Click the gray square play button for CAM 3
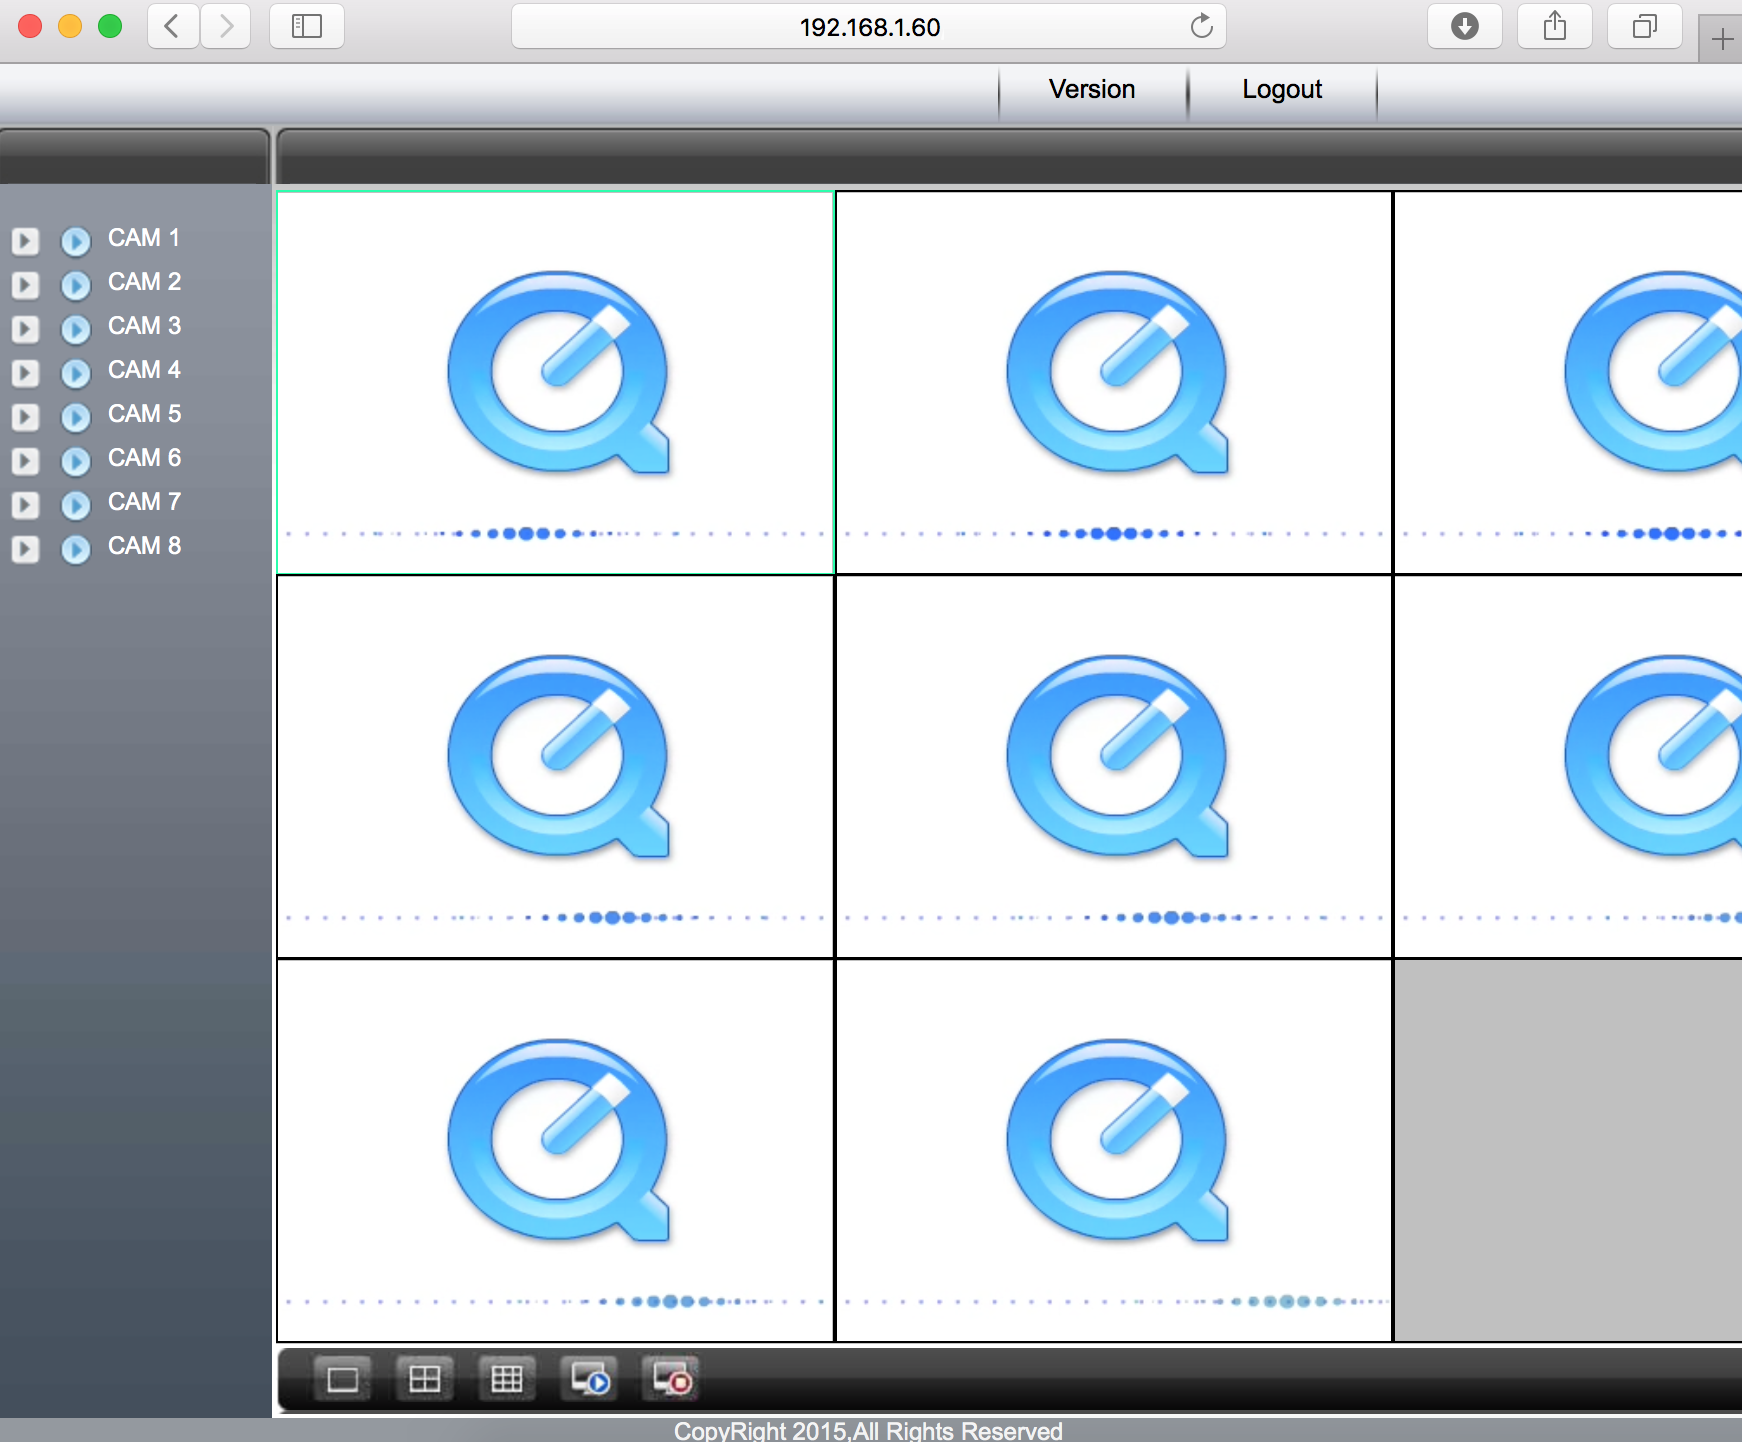The width and height of the screenshot is (1742, 1442). [x=25, y=329]
